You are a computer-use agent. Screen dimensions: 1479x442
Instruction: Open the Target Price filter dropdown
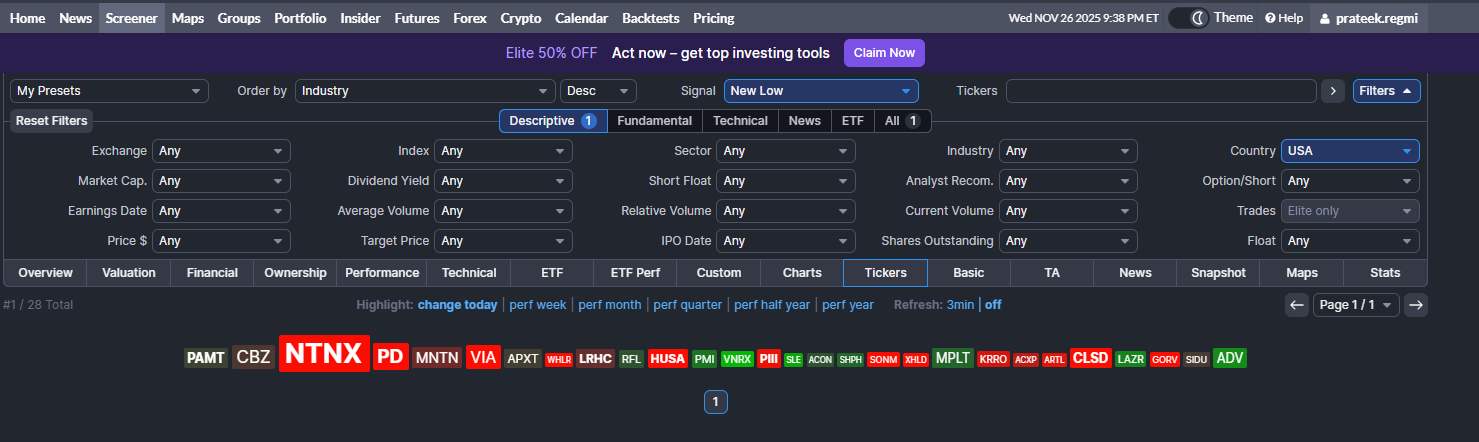[503, 241]
